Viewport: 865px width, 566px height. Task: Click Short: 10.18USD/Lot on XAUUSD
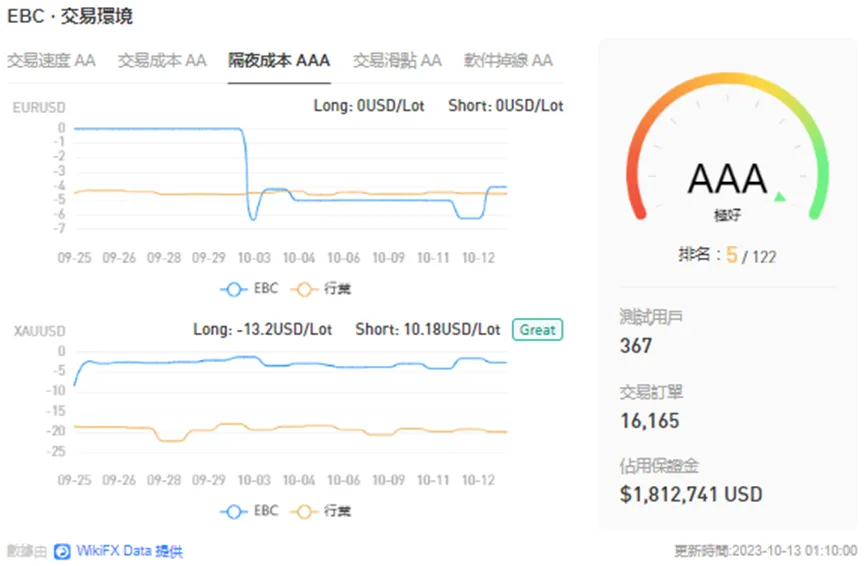428,329
